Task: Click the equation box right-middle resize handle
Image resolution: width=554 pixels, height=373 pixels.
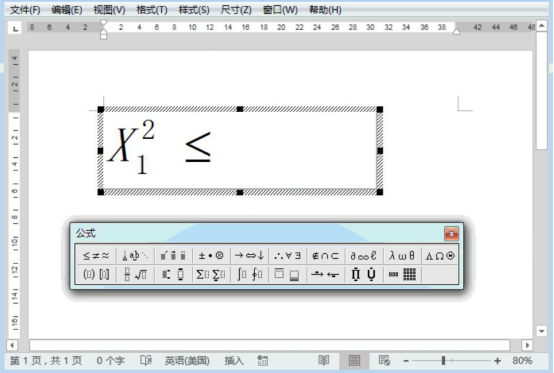Action: point(380,151)
